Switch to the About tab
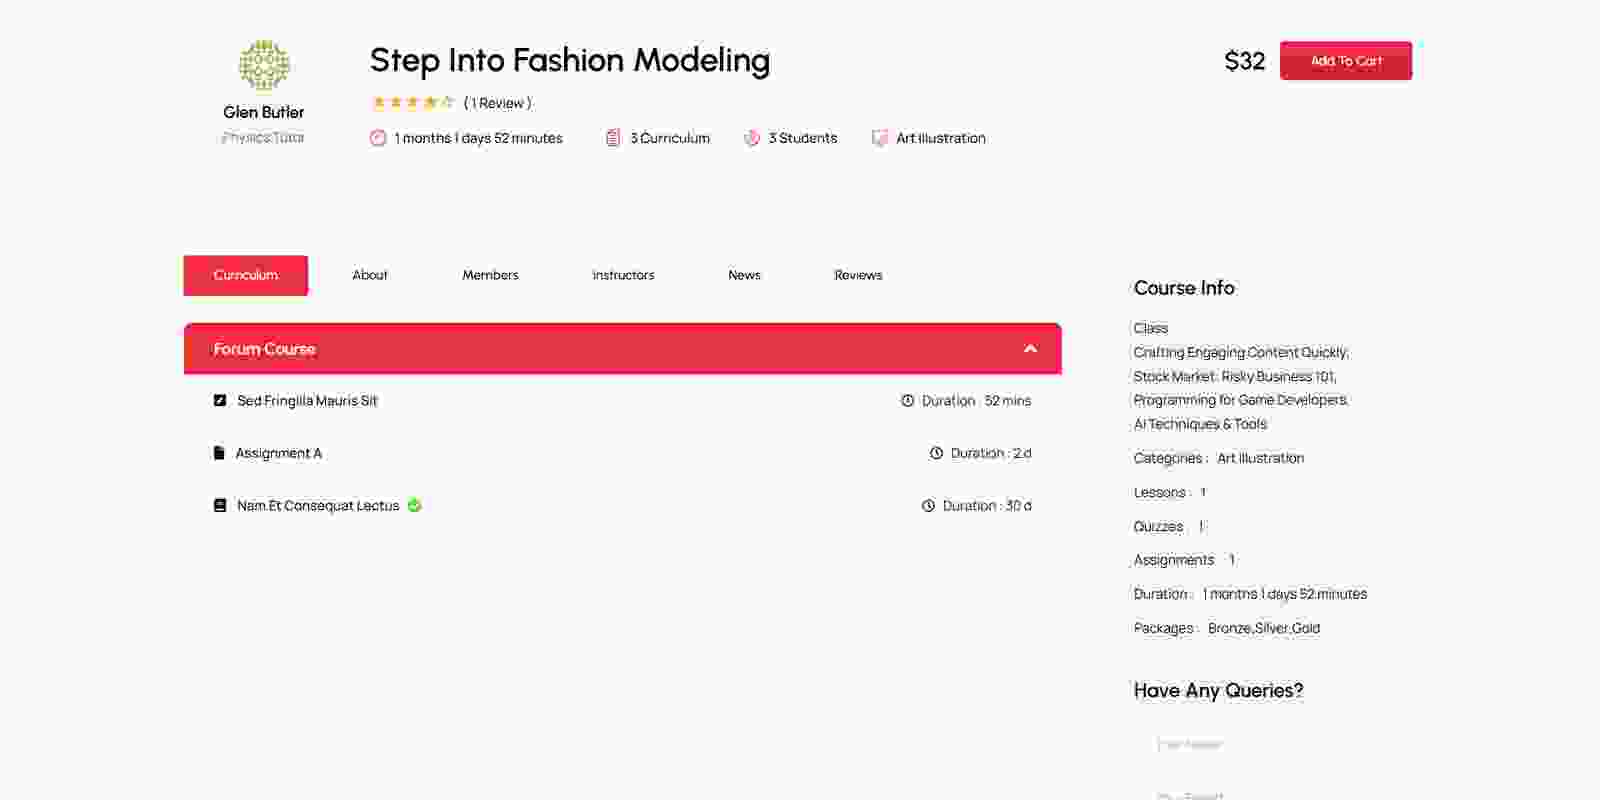 tap(370, 275)
